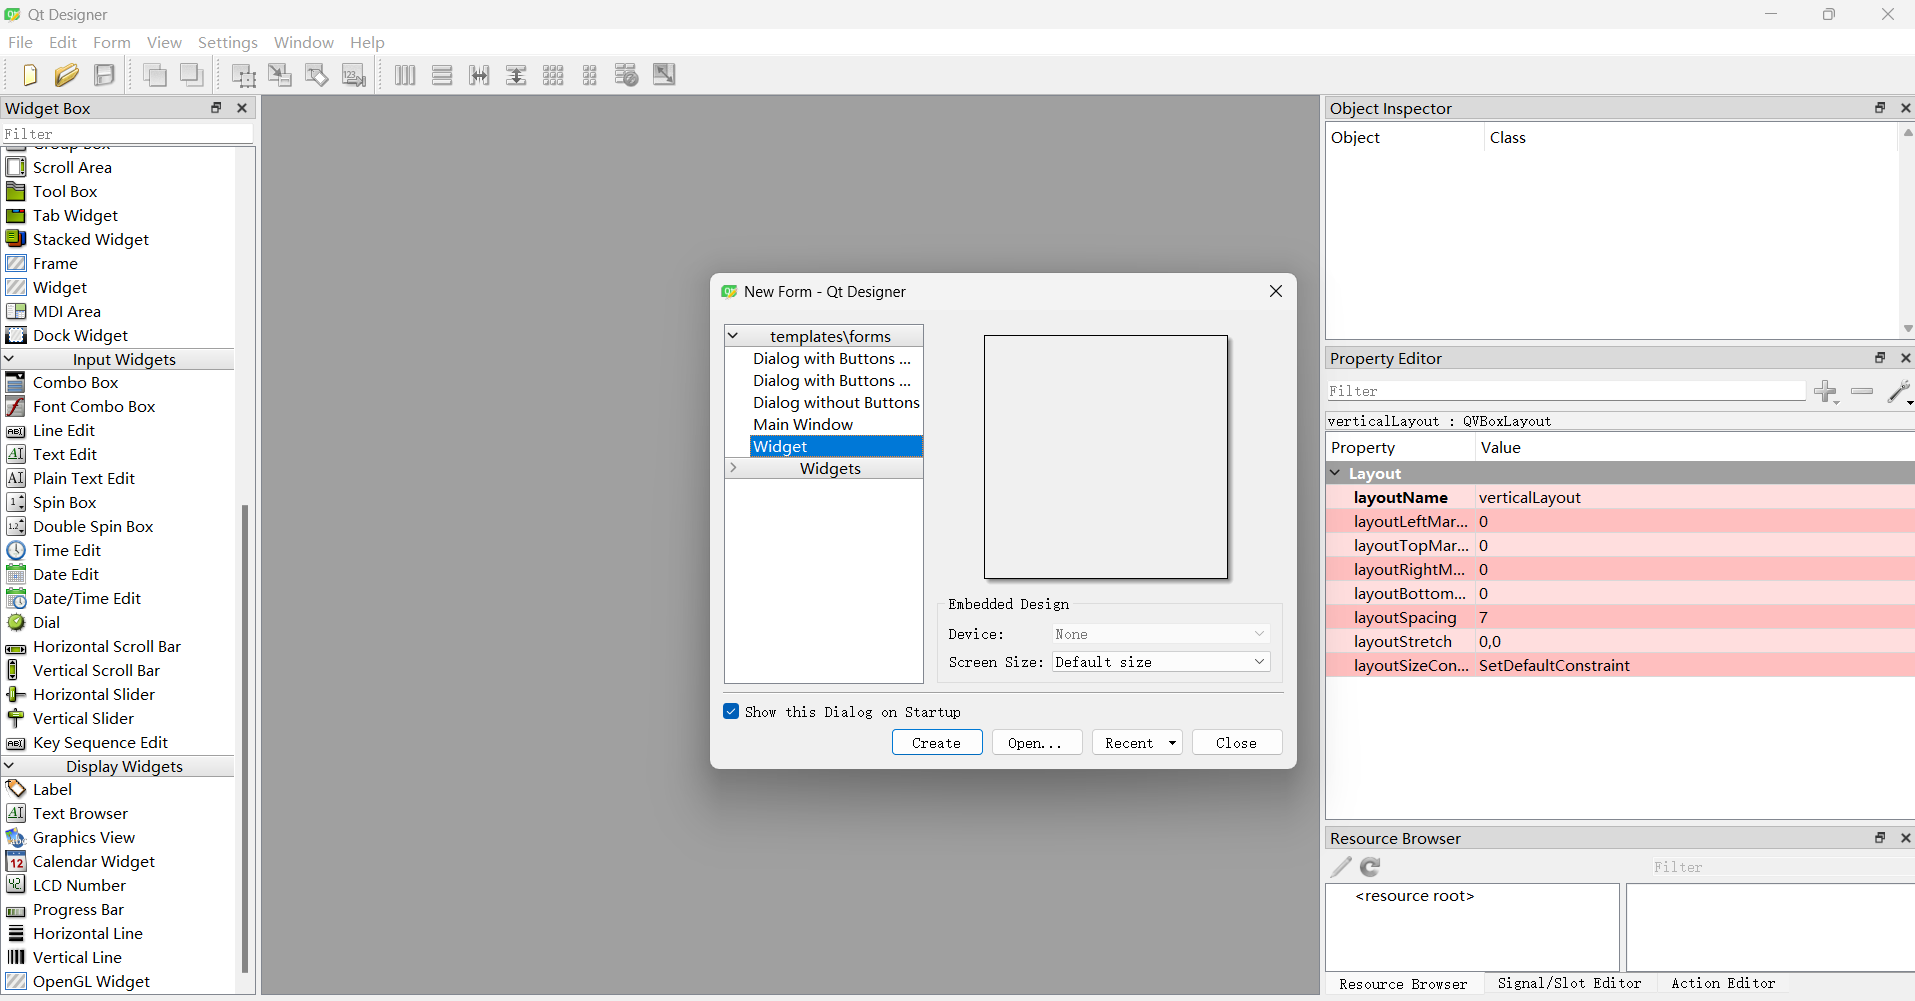Expand the Widgets group in template list
The width and height of the screenshot is (1915, 1001).
click(733, 468)
